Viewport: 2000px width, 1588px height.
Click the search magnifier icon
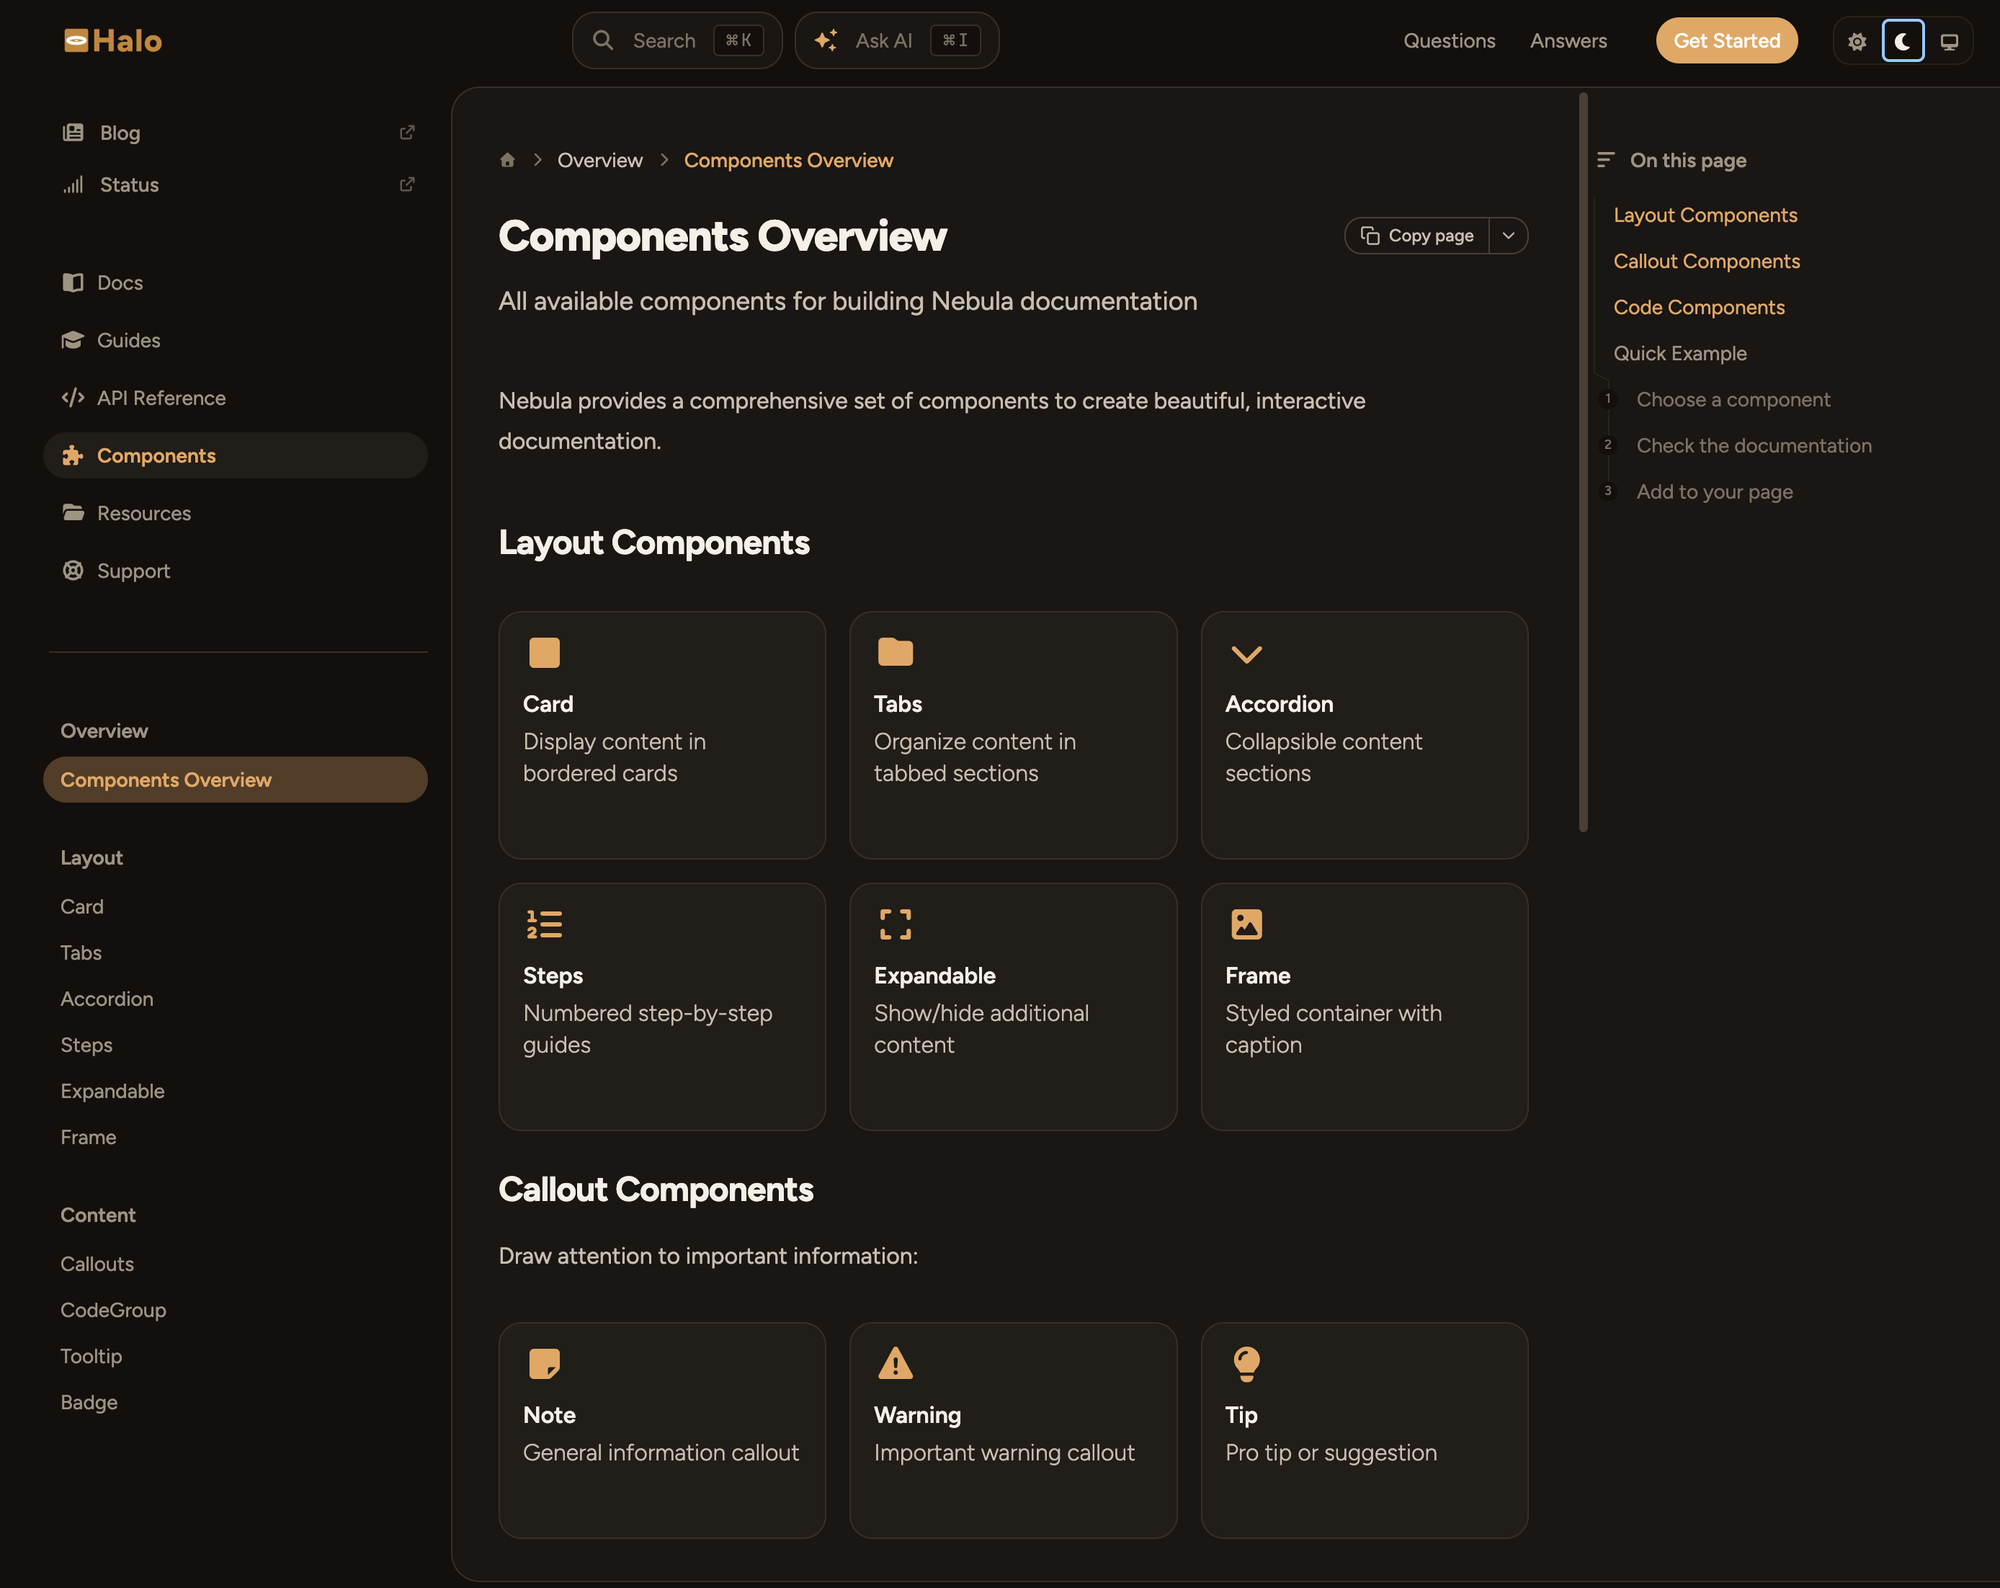coord(603,40)
